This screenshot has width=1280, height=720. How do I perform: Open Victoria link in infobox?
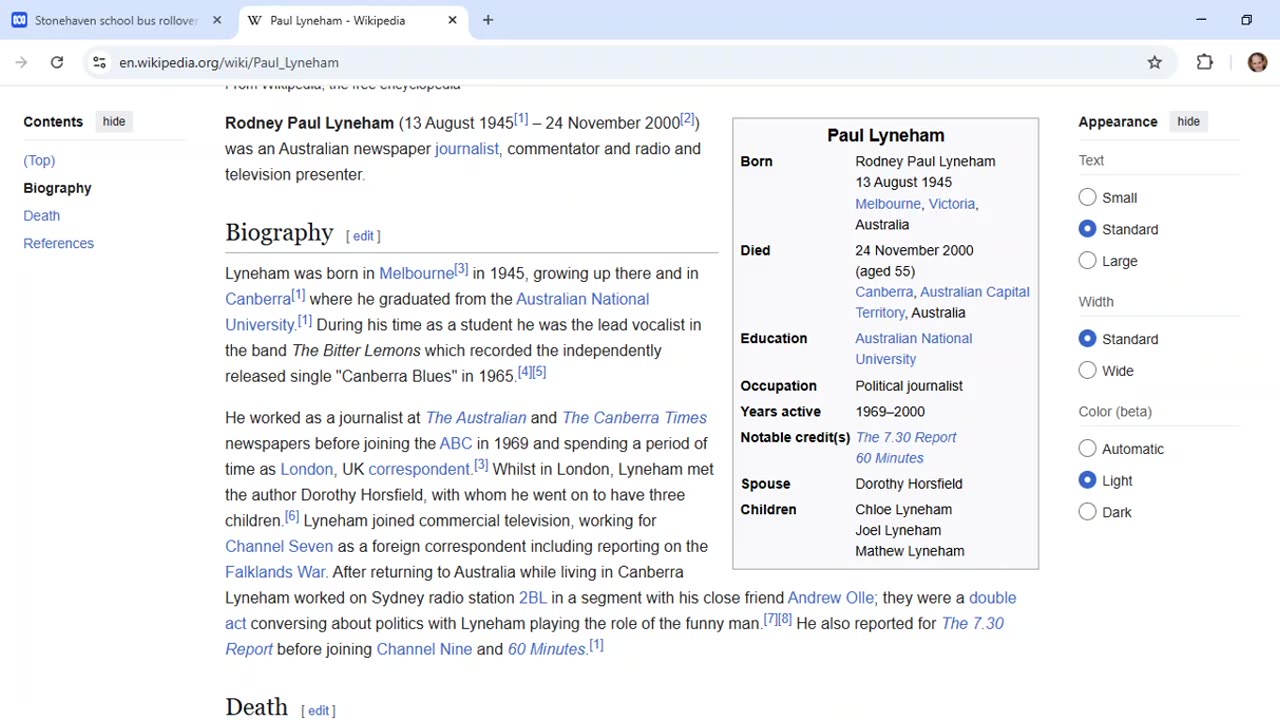tap(951, 204)
